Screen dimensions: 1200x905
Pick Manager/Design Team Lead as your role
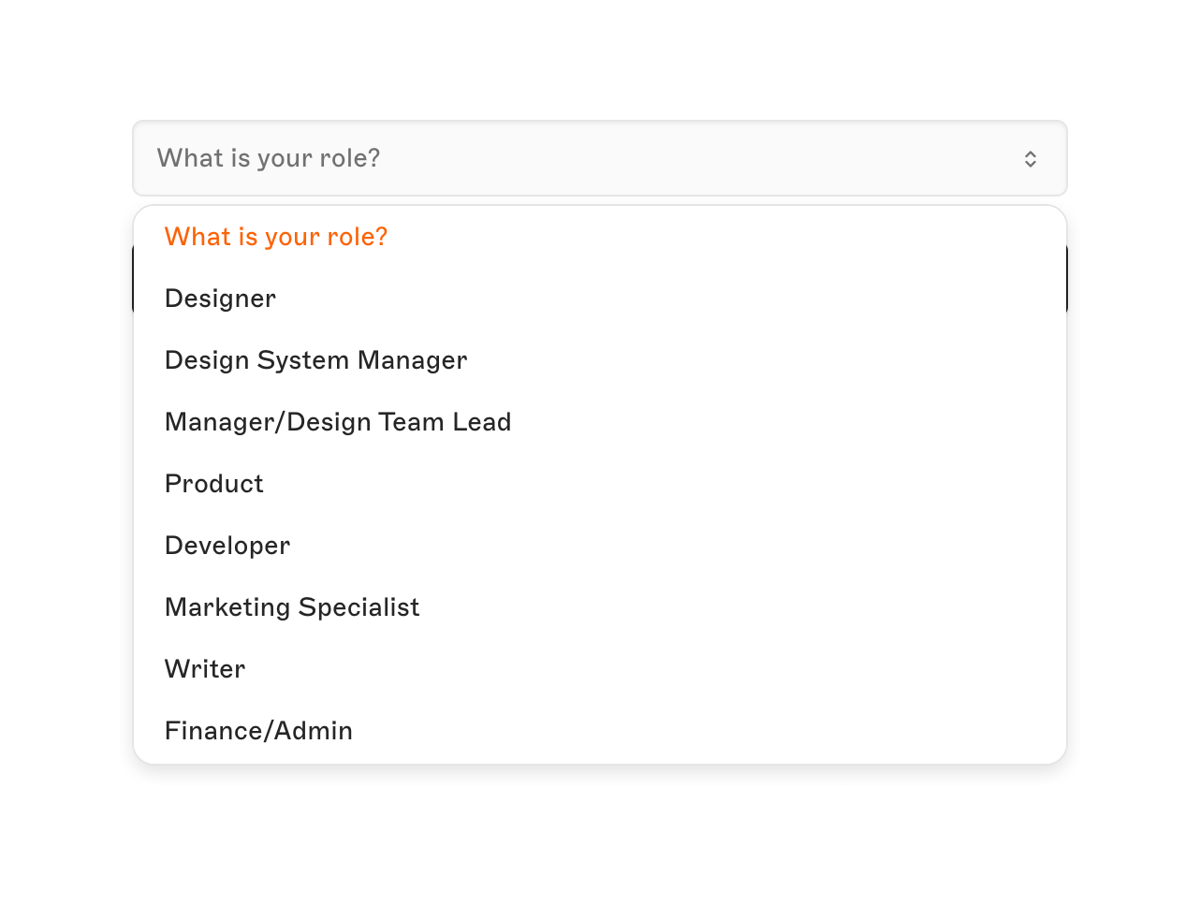point(337,422)
